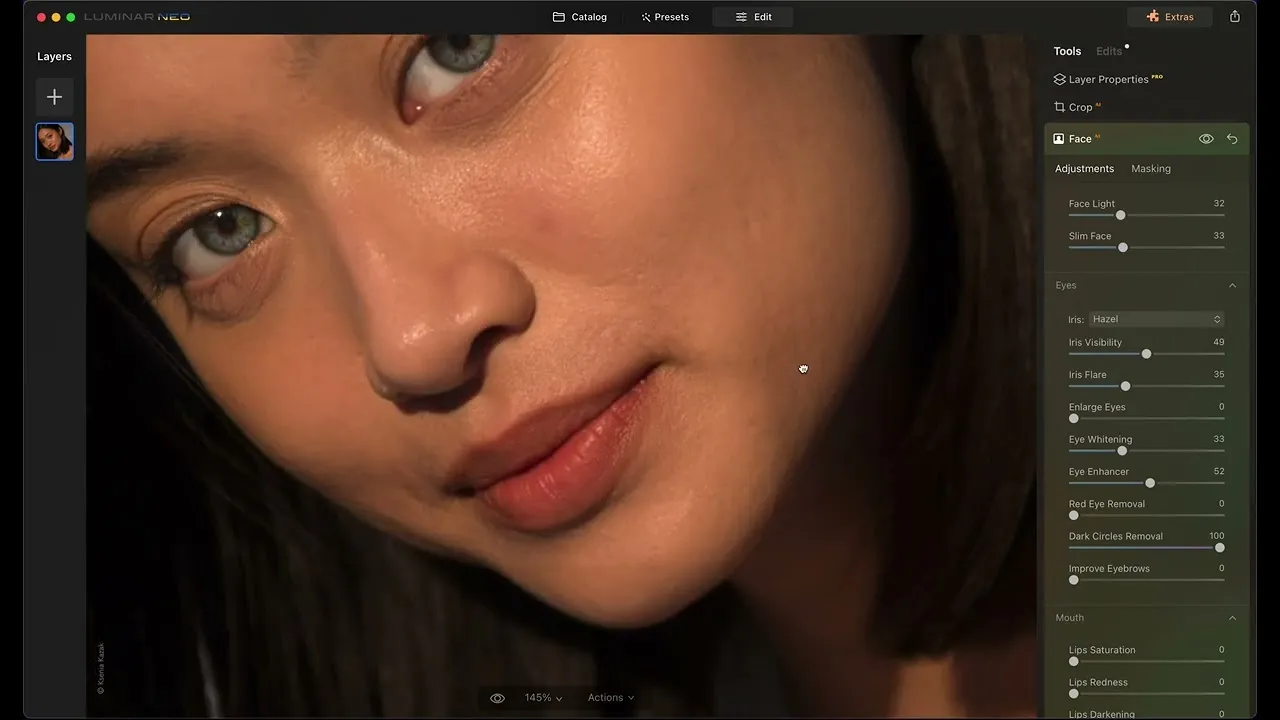
Task: Click the Enlarge Eyes slider handle
Action: [x=1074, y=418]
